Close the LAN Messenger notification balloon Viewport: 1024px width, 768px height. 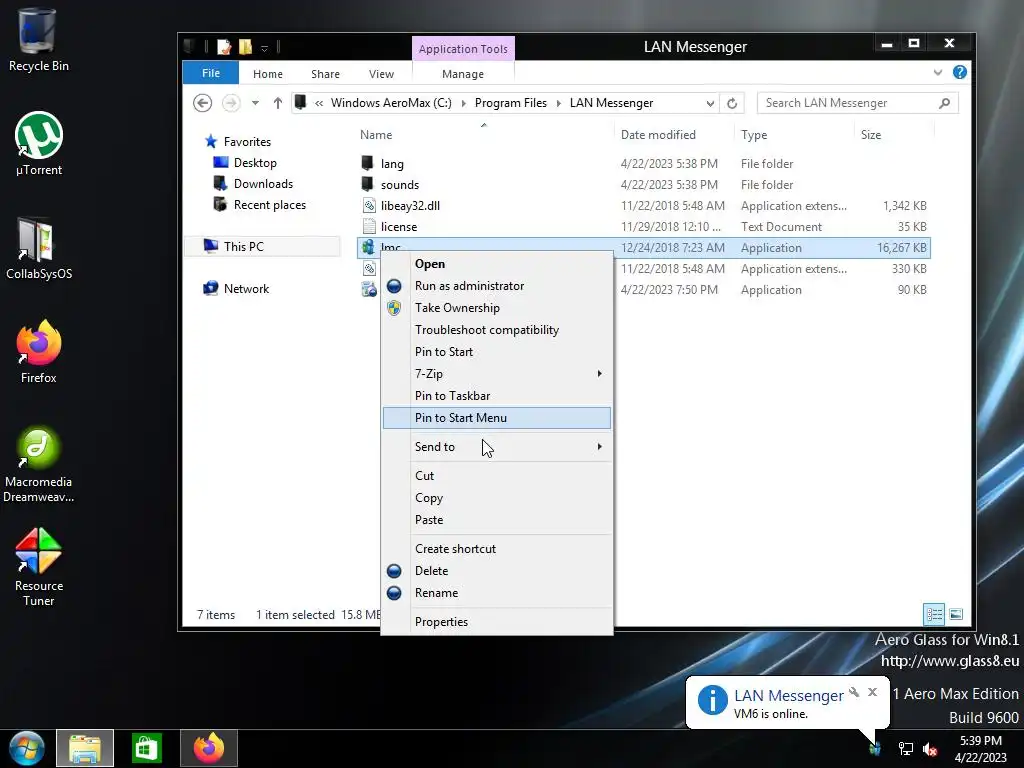872,692
